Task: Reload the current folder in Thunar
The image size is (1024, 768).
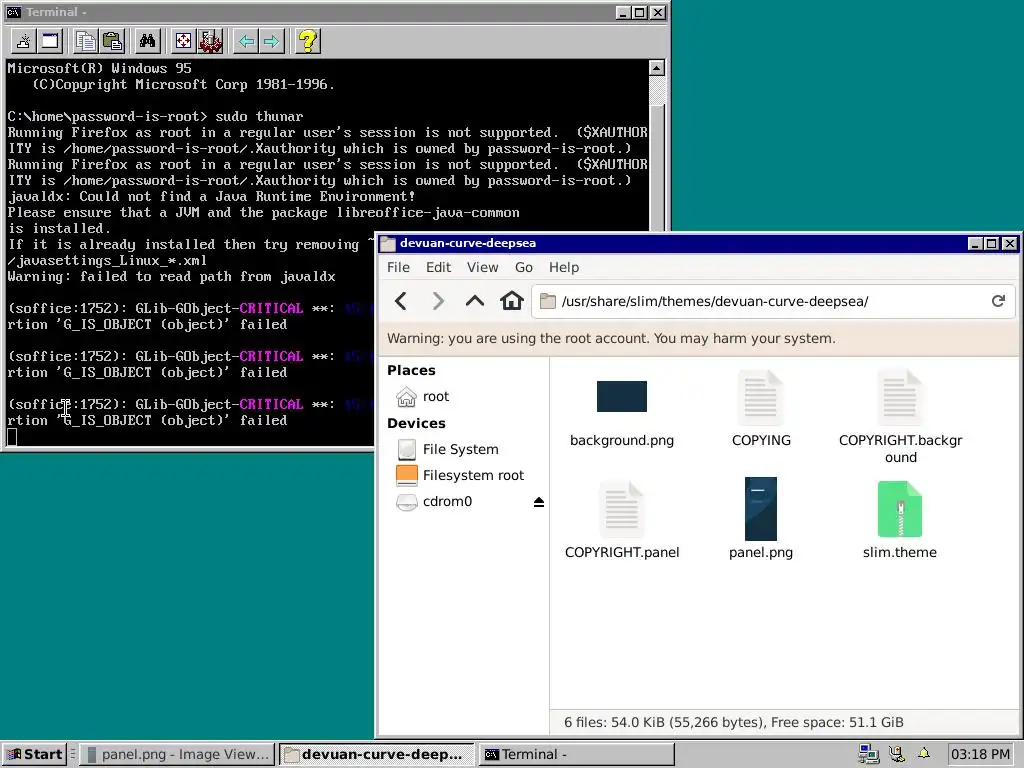Action: point(998,301)
